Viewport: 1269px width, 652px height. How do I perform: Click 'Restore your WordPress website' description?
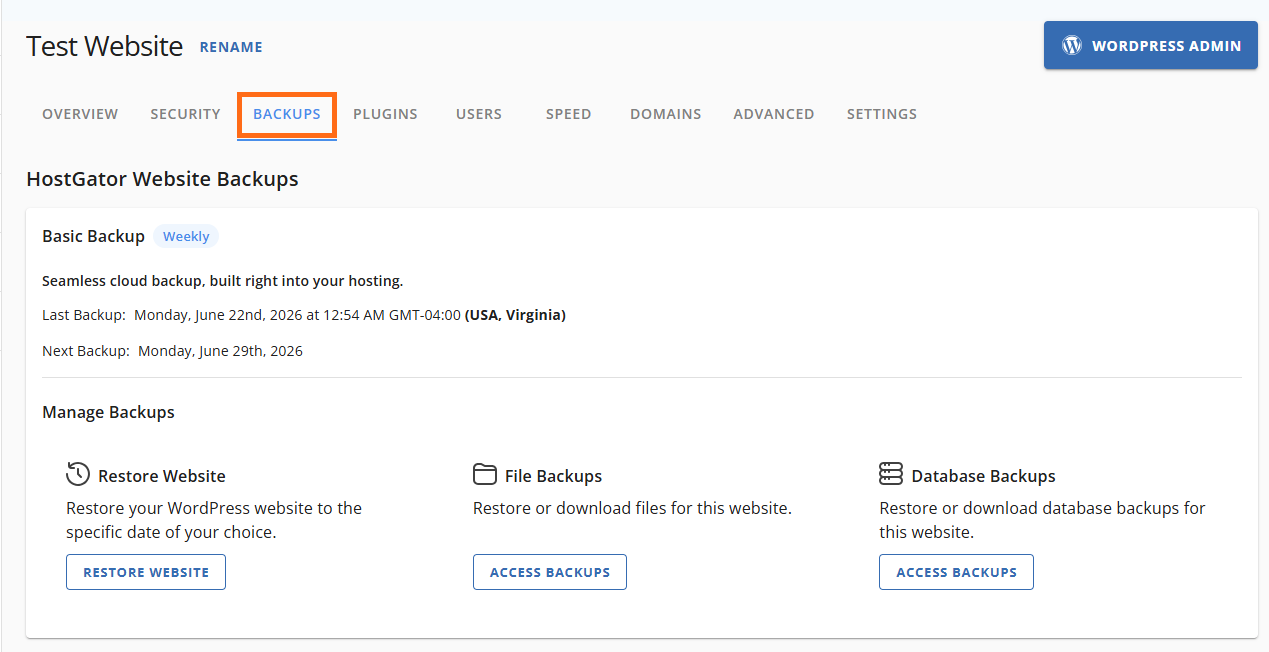(x=214, y=520)
